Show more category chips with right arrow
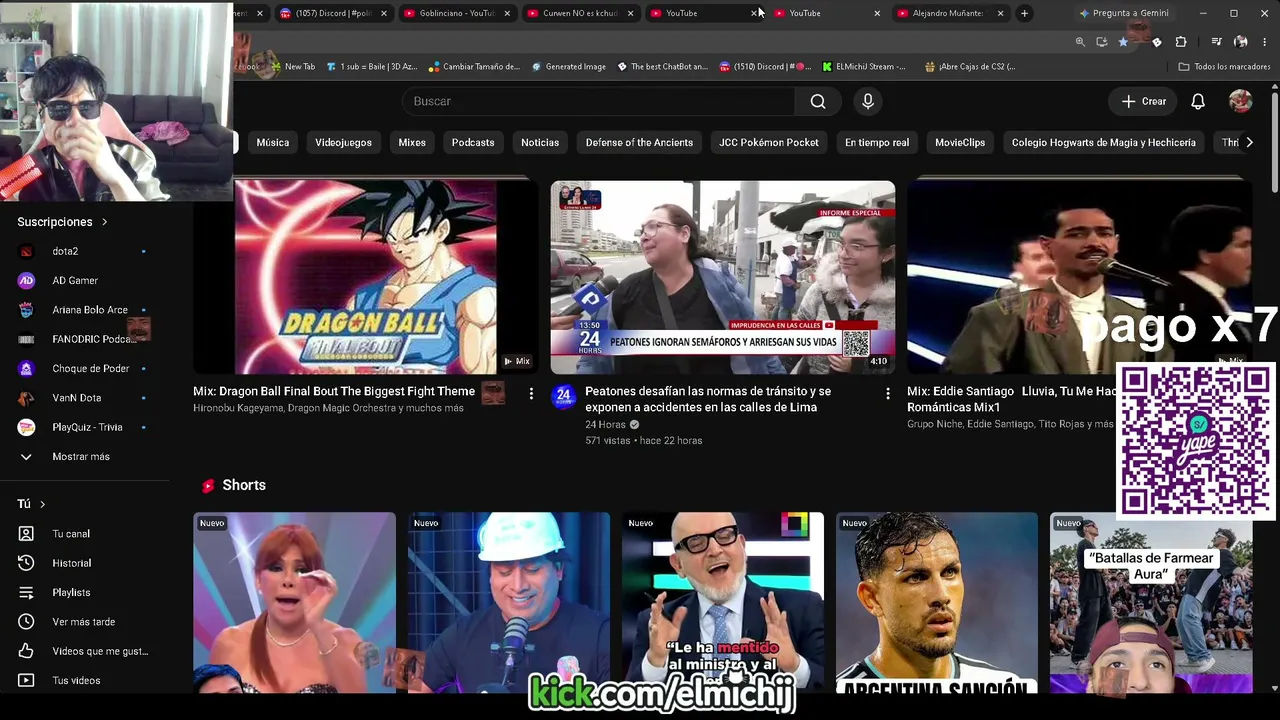 click(1249, 142)
